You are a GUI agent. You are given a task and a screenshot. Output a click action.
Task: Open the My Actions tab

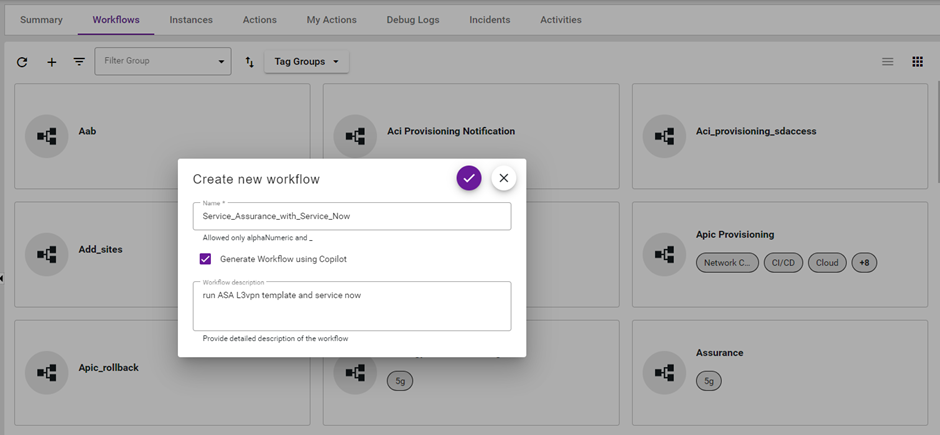(x=332, y=20)
